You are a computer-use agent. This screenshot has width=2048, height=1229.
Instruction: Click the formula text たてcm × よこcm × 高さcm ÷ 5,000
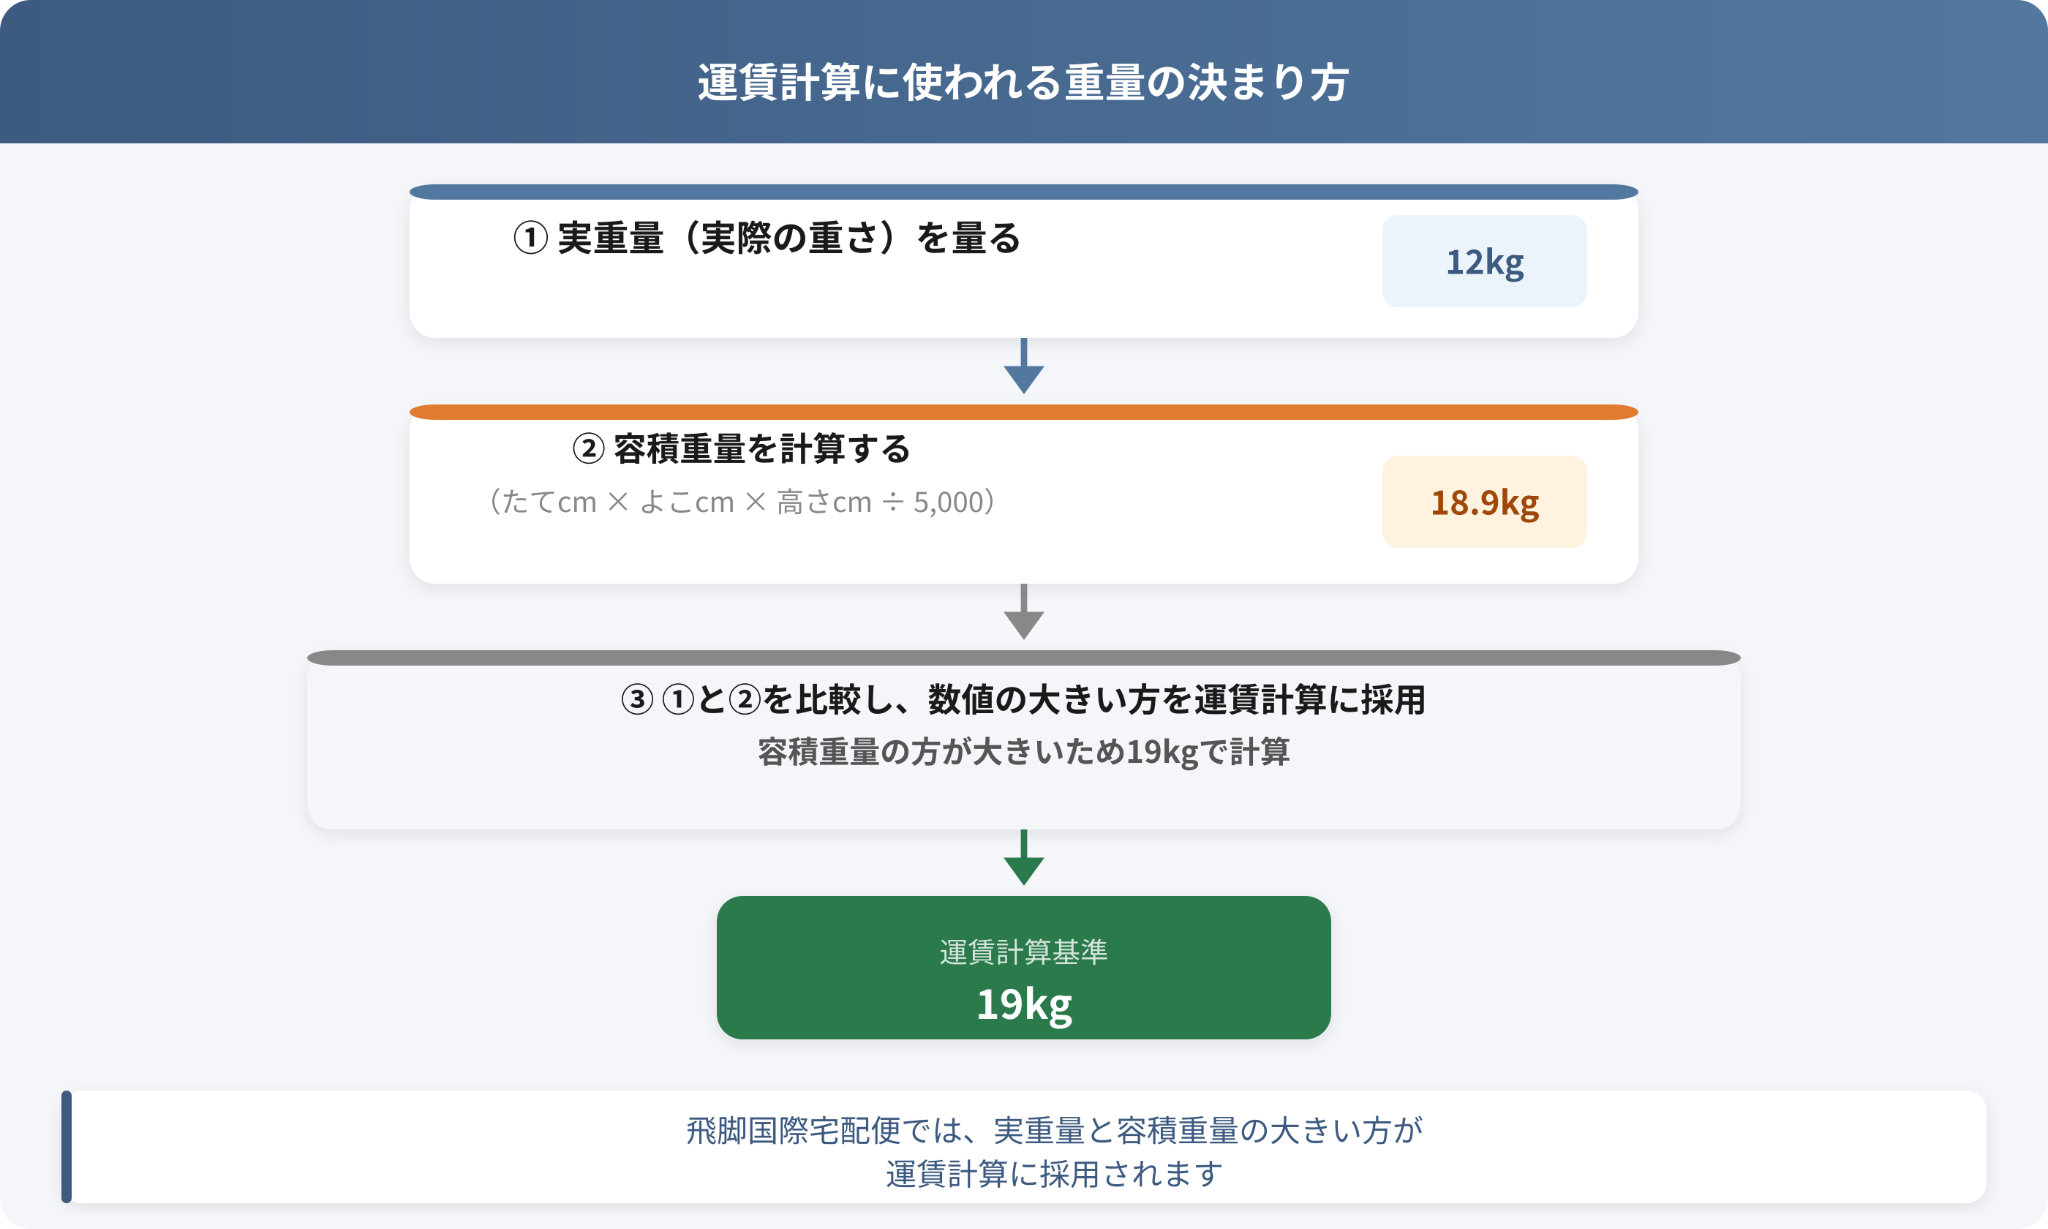click(741, 501)
